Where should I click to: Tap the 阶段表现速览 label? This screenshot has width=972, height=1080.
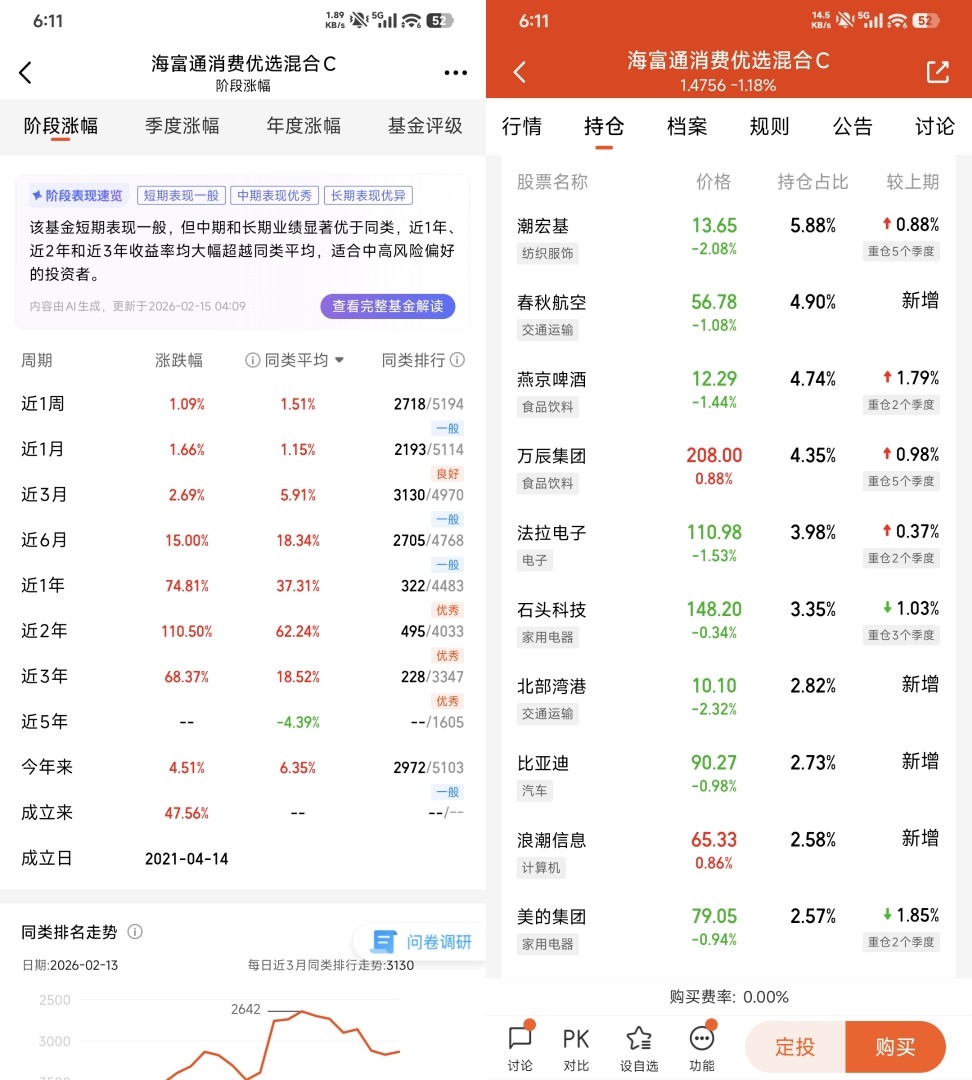(x=78, y=196)
